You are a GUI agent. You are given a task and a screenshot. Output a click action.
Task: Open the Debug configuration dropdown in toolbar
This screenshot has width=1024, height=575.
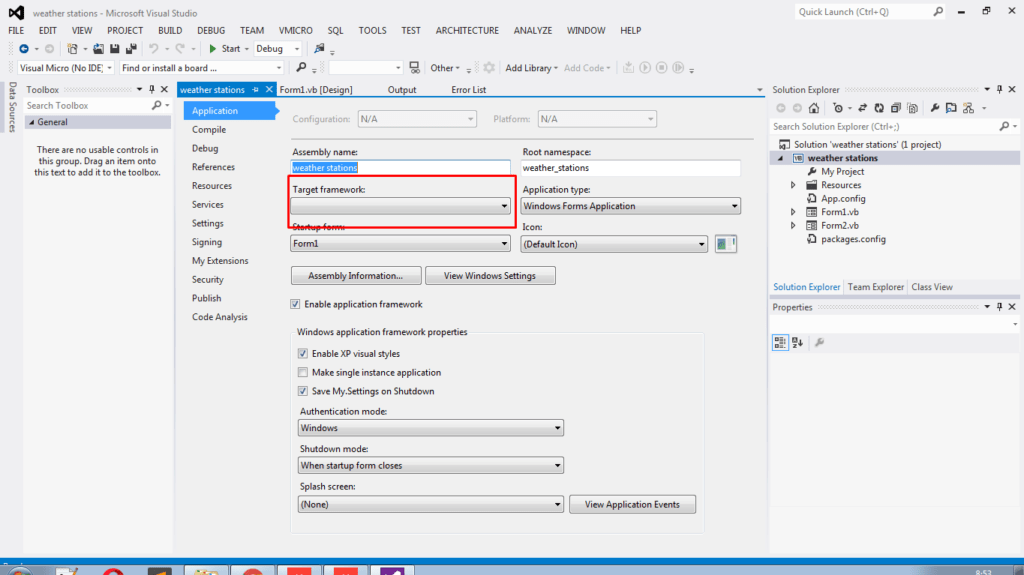click(x=278, y=49)
